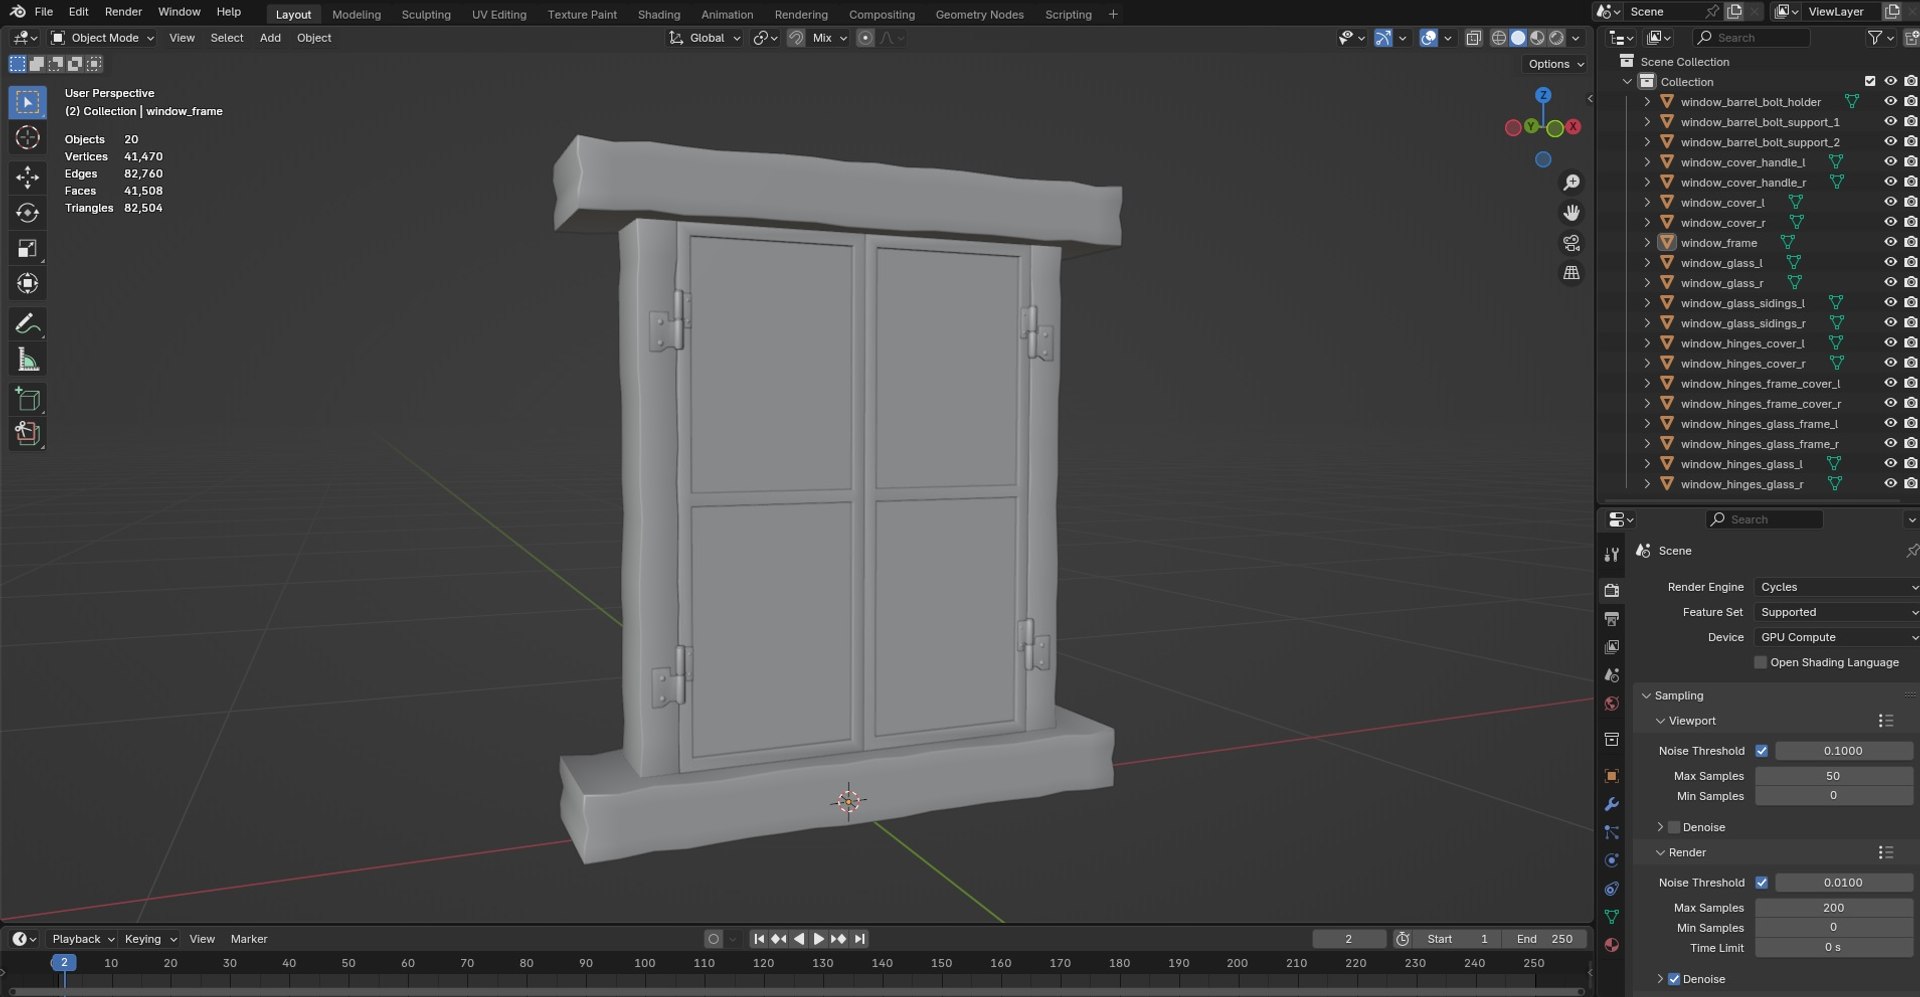Expand Viewport Denoise subpanel

(1660, 827)
